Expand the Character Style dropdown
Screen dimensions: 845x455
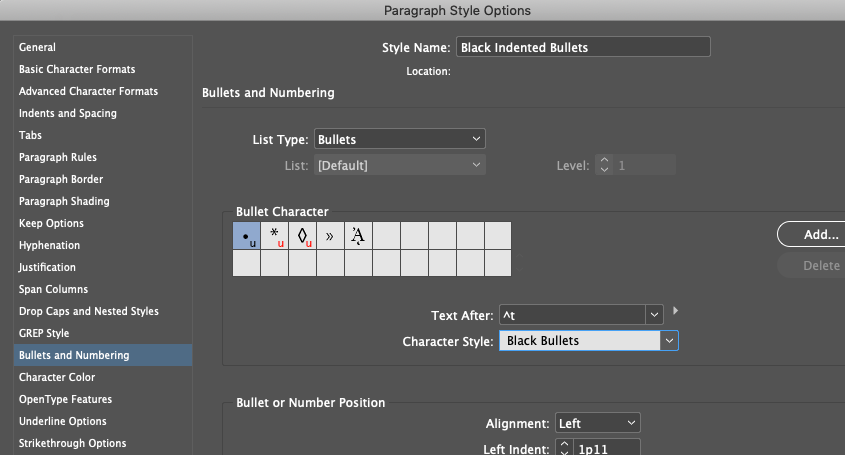tap(669, 341)
